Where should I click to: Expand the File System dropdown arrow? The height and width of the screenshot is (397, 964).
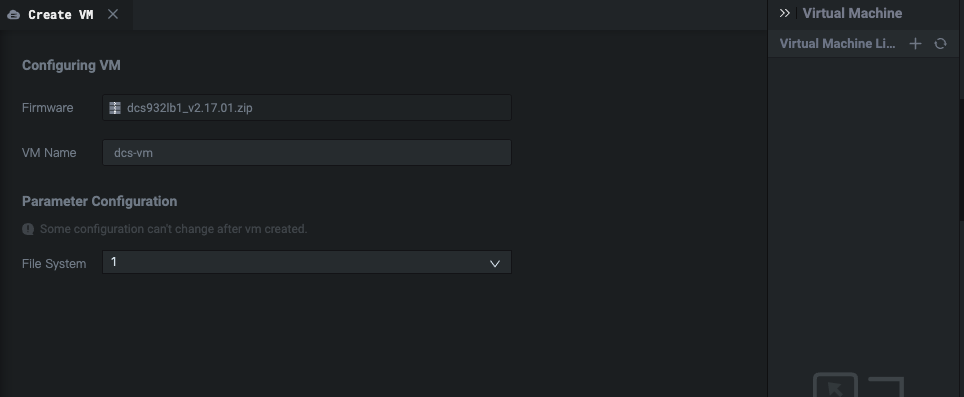[x=494, y=263]
